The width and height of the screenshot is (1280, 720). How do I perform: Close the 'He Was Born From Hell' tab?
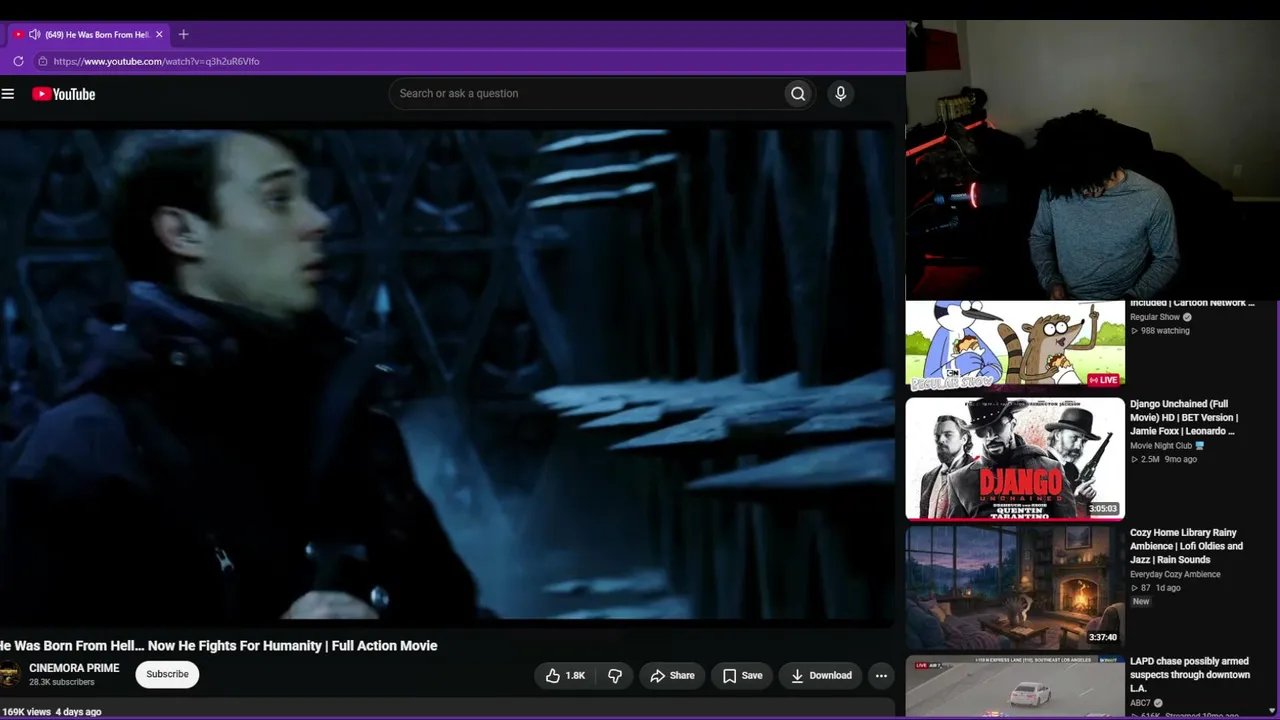(159, 34)
